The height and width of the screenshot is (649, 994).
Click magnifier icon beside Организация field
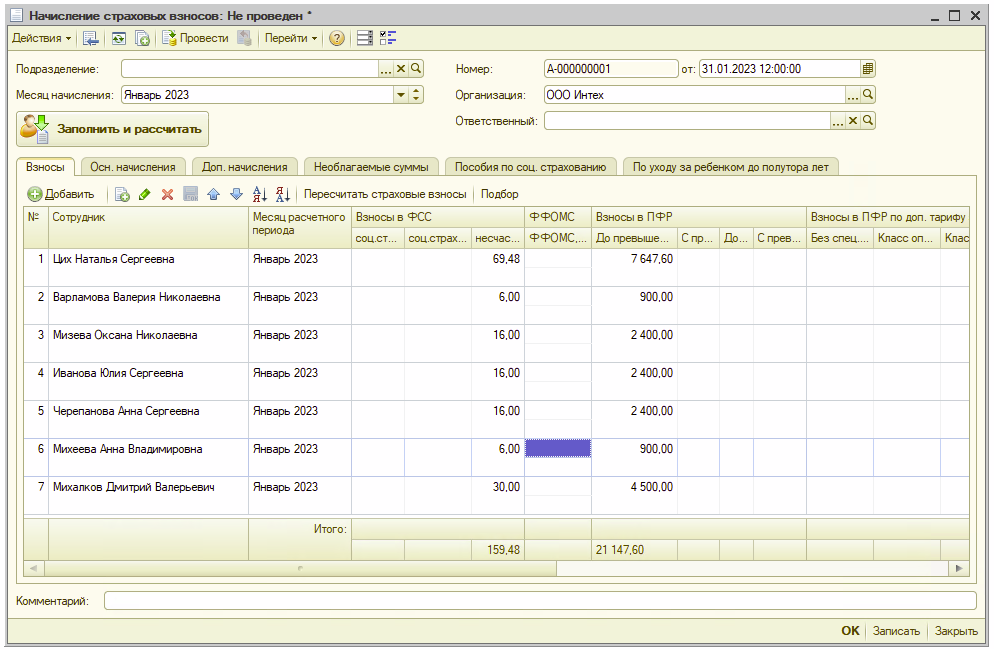(x=868, y=95)
